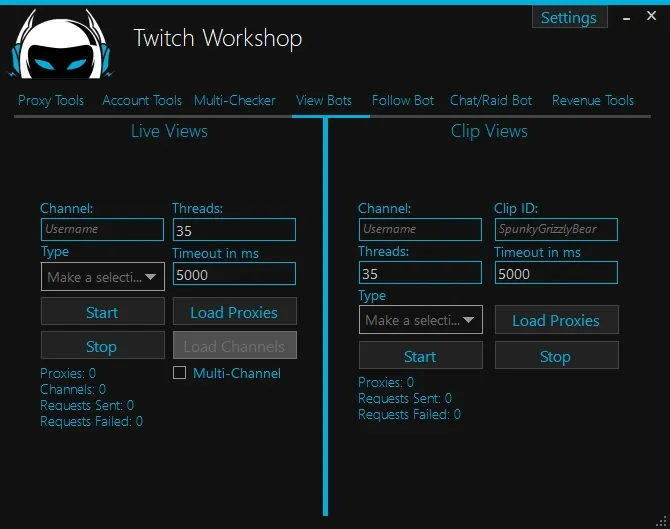Click Live Views 'Proxies: 0' status

68,373
